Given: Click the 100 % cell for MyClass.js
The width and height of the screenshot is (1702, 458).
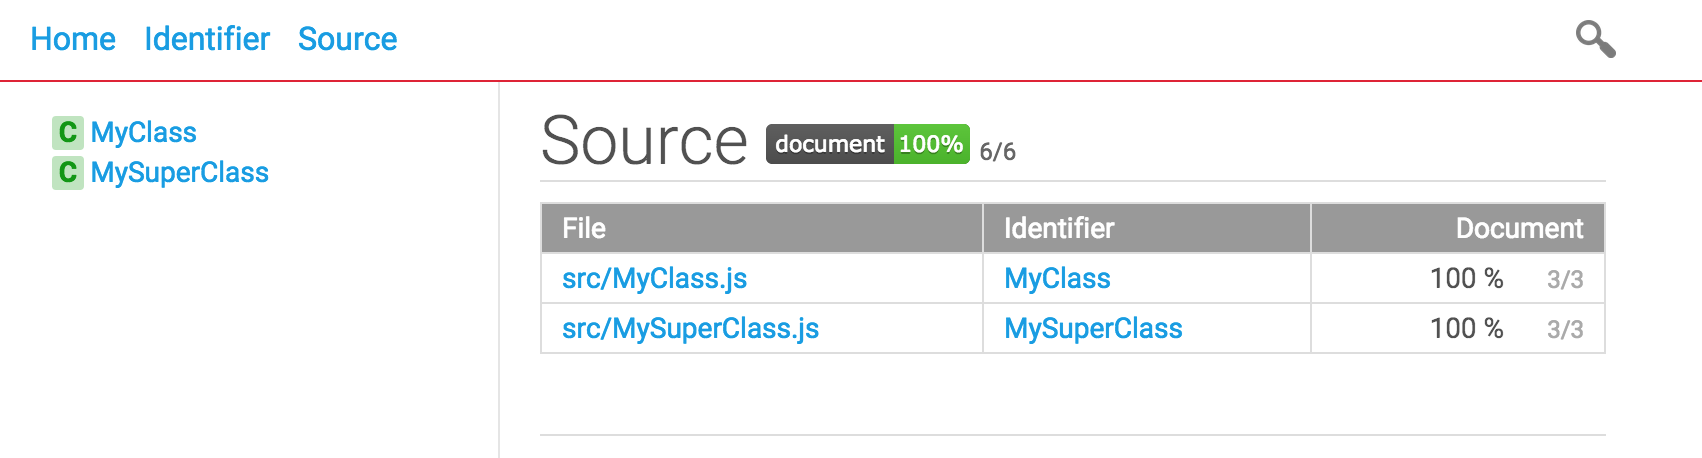Looking at the screenshot, I should (x=1467, y=278).
